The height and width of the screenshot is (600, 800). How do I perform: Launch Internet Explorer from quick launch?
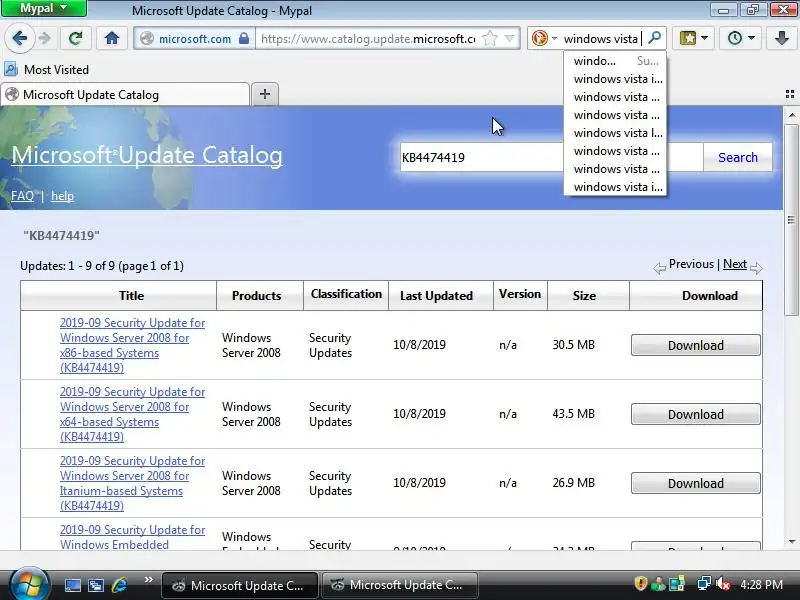[119, 585]
